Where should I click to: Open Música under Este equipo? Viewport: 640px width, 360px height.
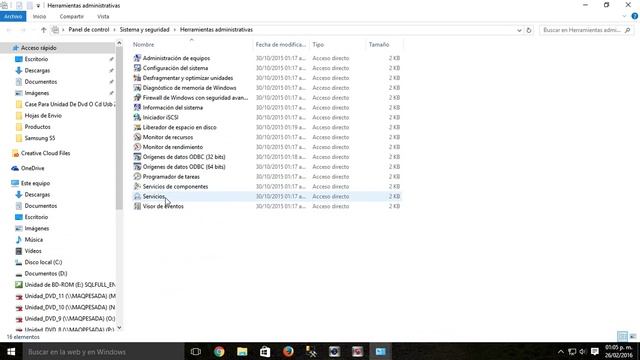(33, 240)
